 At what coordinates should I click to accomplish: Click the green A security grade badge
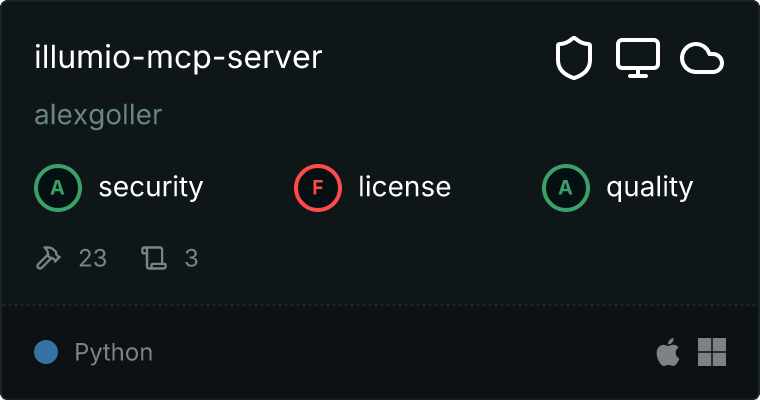tap(58, 187)
